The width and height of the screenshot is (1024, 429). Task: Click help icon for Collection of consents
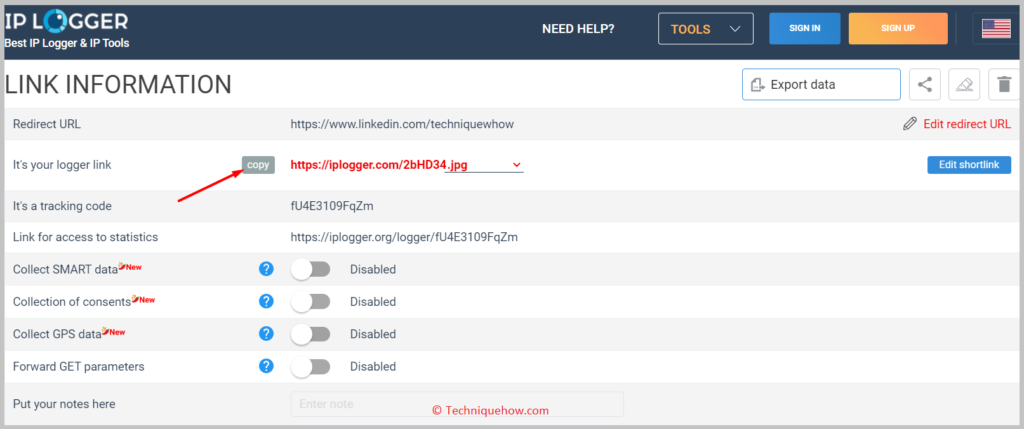pyautogui.click(x=266, y=301)
